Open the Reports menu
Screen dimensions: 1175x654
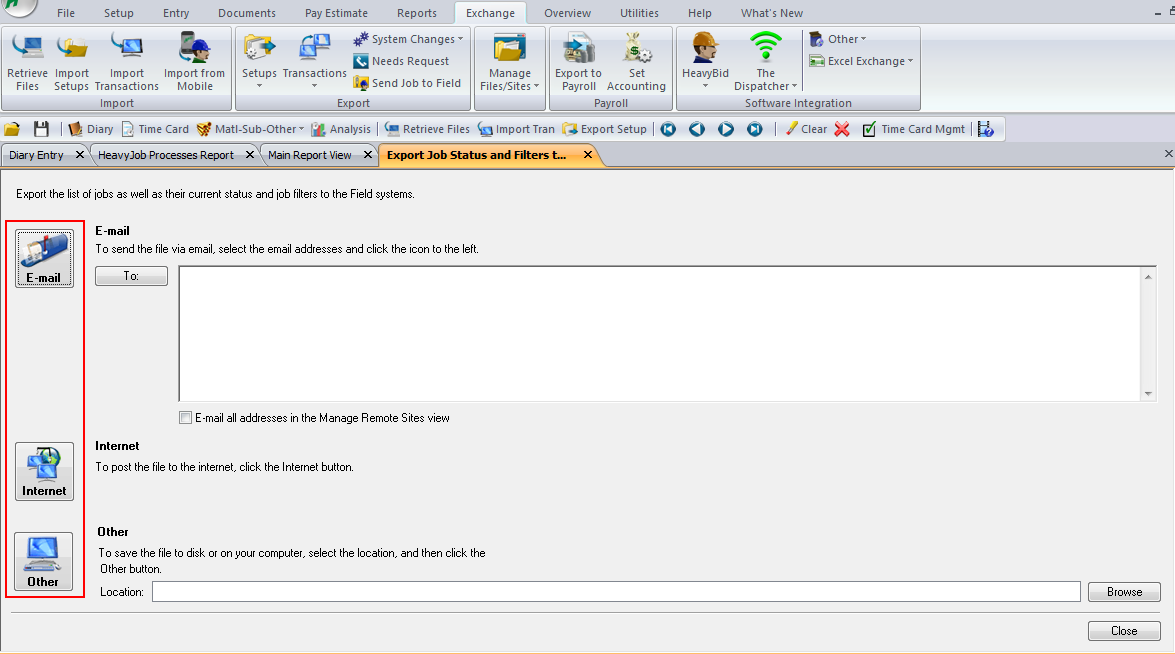click(416, 13)
